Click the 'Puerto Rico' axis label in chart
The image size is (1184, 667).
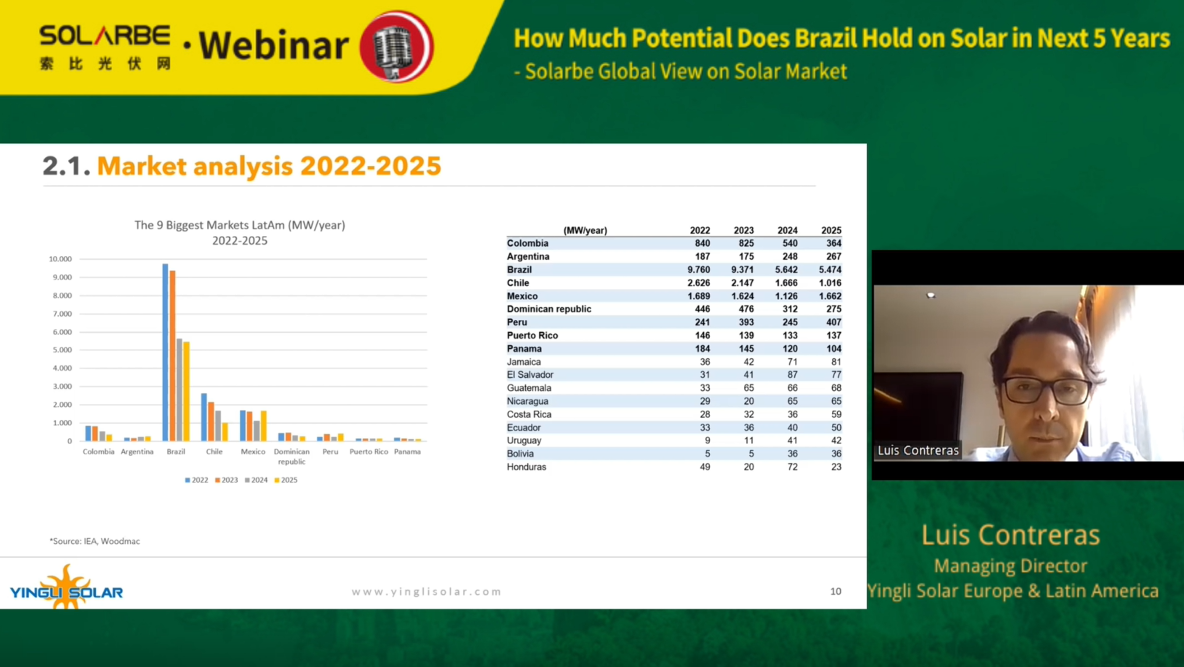click(x=368, y=452)
